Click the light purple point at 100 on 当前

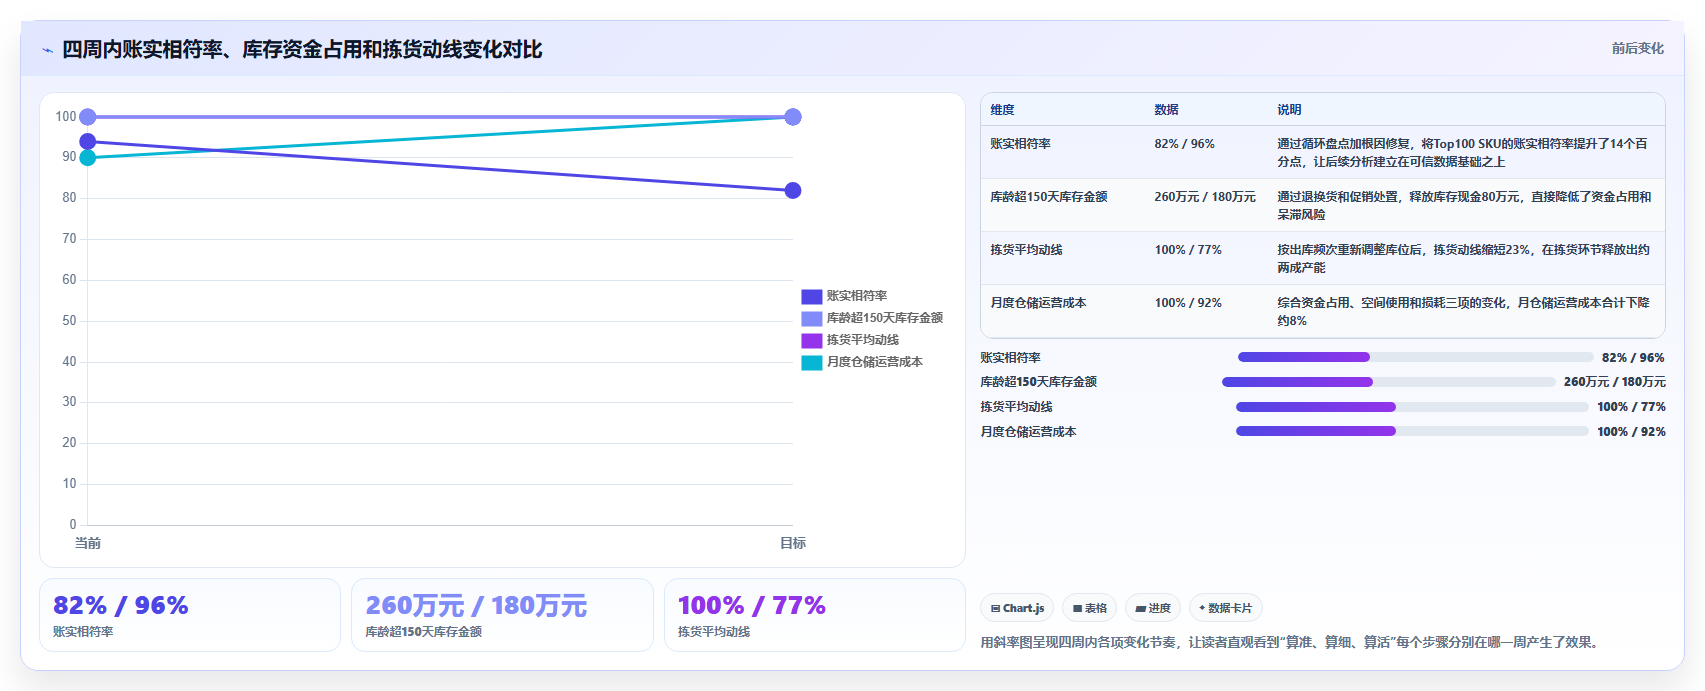click(88, 117)
